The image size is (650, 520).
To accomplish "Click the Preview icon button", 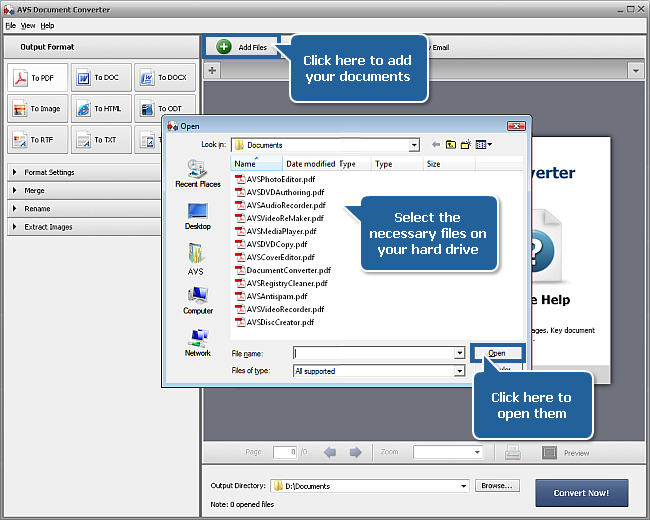I will point(549,452).
